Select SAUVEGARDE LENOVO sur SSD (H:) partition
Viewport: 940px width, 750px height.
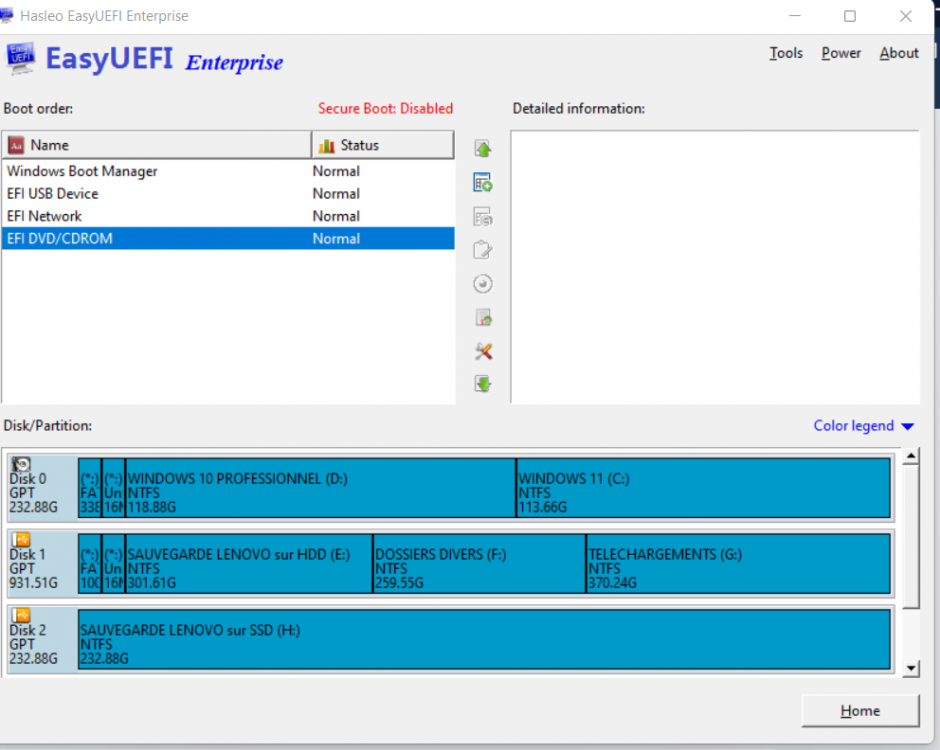(484, 639)
